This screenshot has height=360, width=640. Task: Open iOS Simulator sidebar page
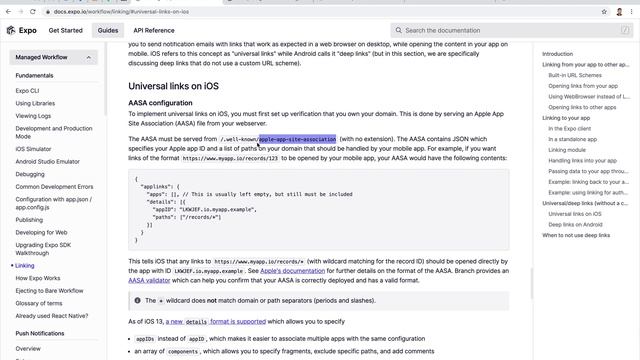click(x=33, y=149)
